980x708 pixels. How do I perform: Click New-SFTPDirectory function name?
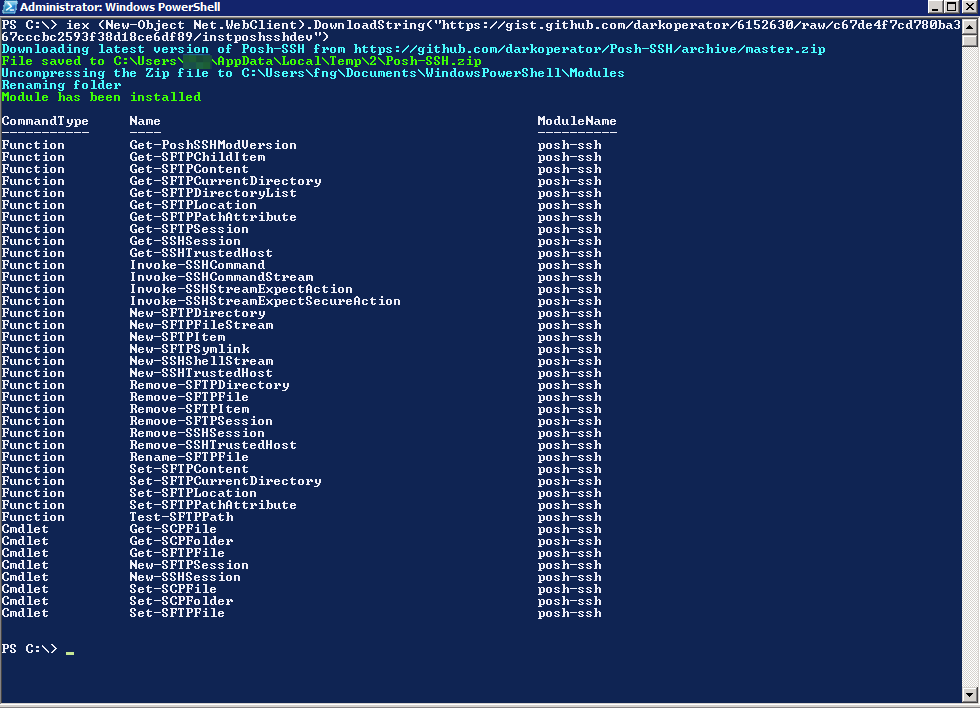point(198,313)
